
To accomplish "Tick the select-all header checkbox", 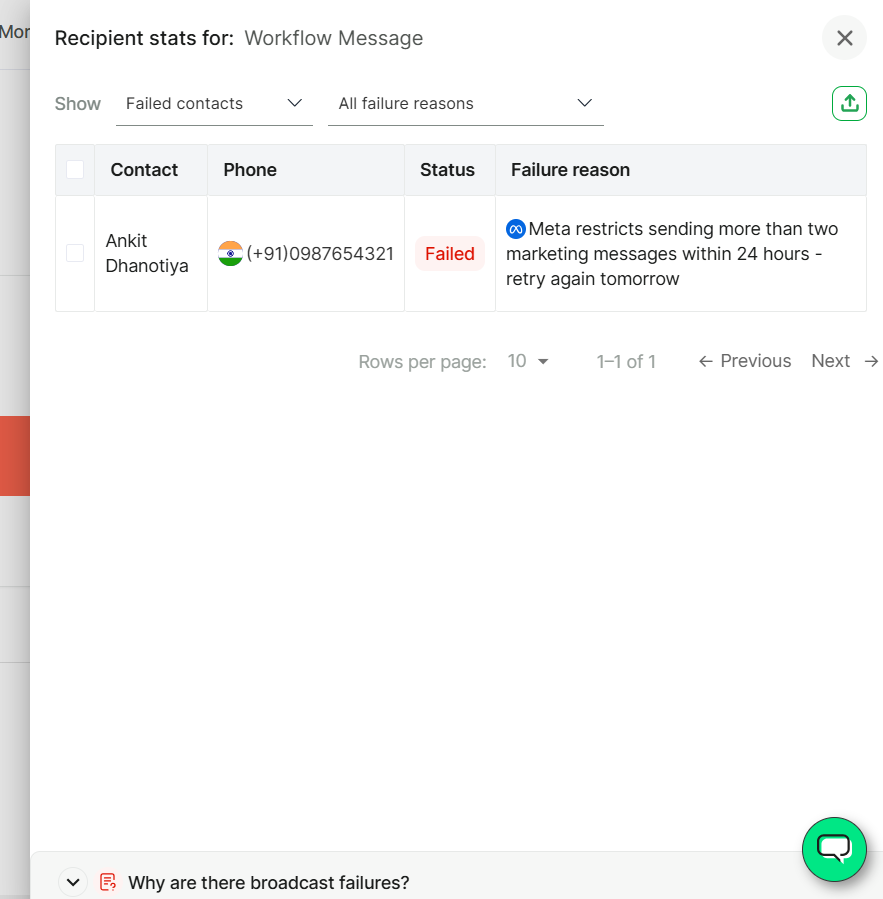I will [x=75, y=170].
